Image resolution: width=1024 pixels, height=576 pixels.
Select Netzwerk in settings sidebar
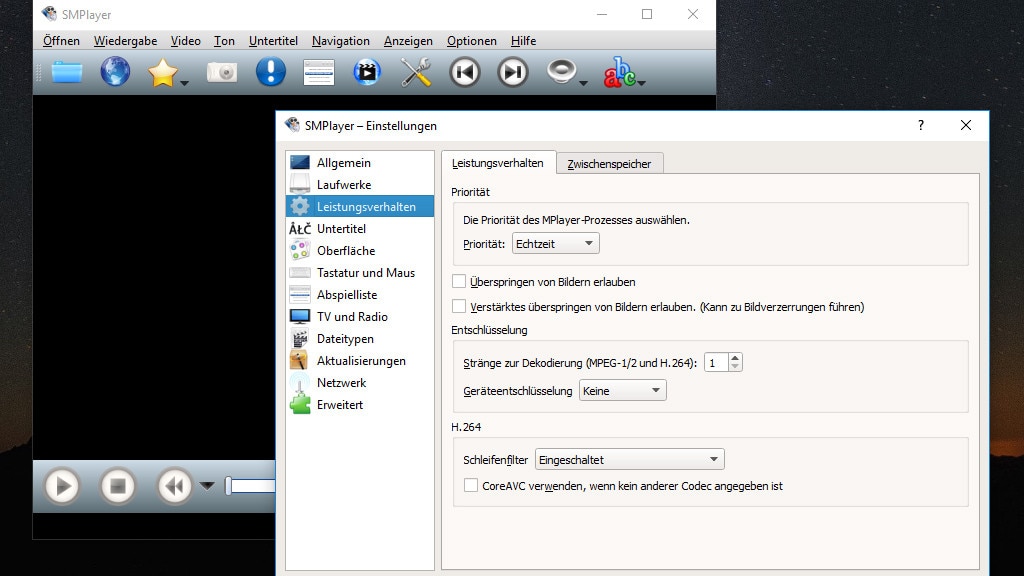click(x=360, y=383)
